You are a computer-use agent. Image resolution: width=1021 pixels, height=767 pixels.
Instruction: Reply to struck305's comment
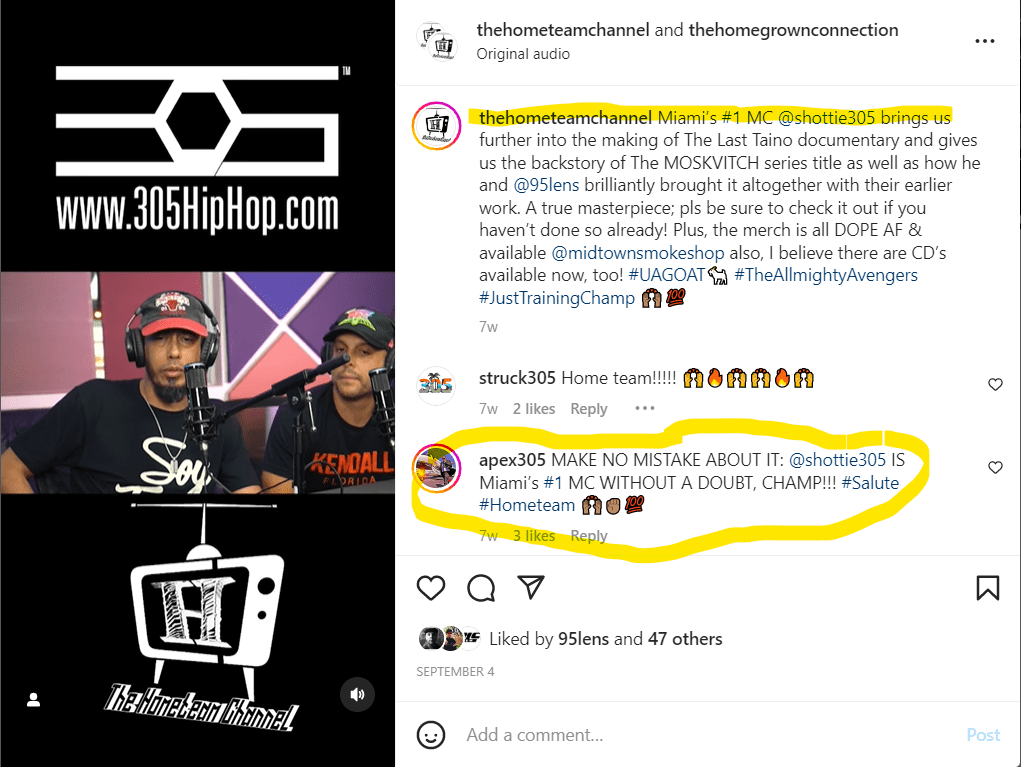coord(589,409)
